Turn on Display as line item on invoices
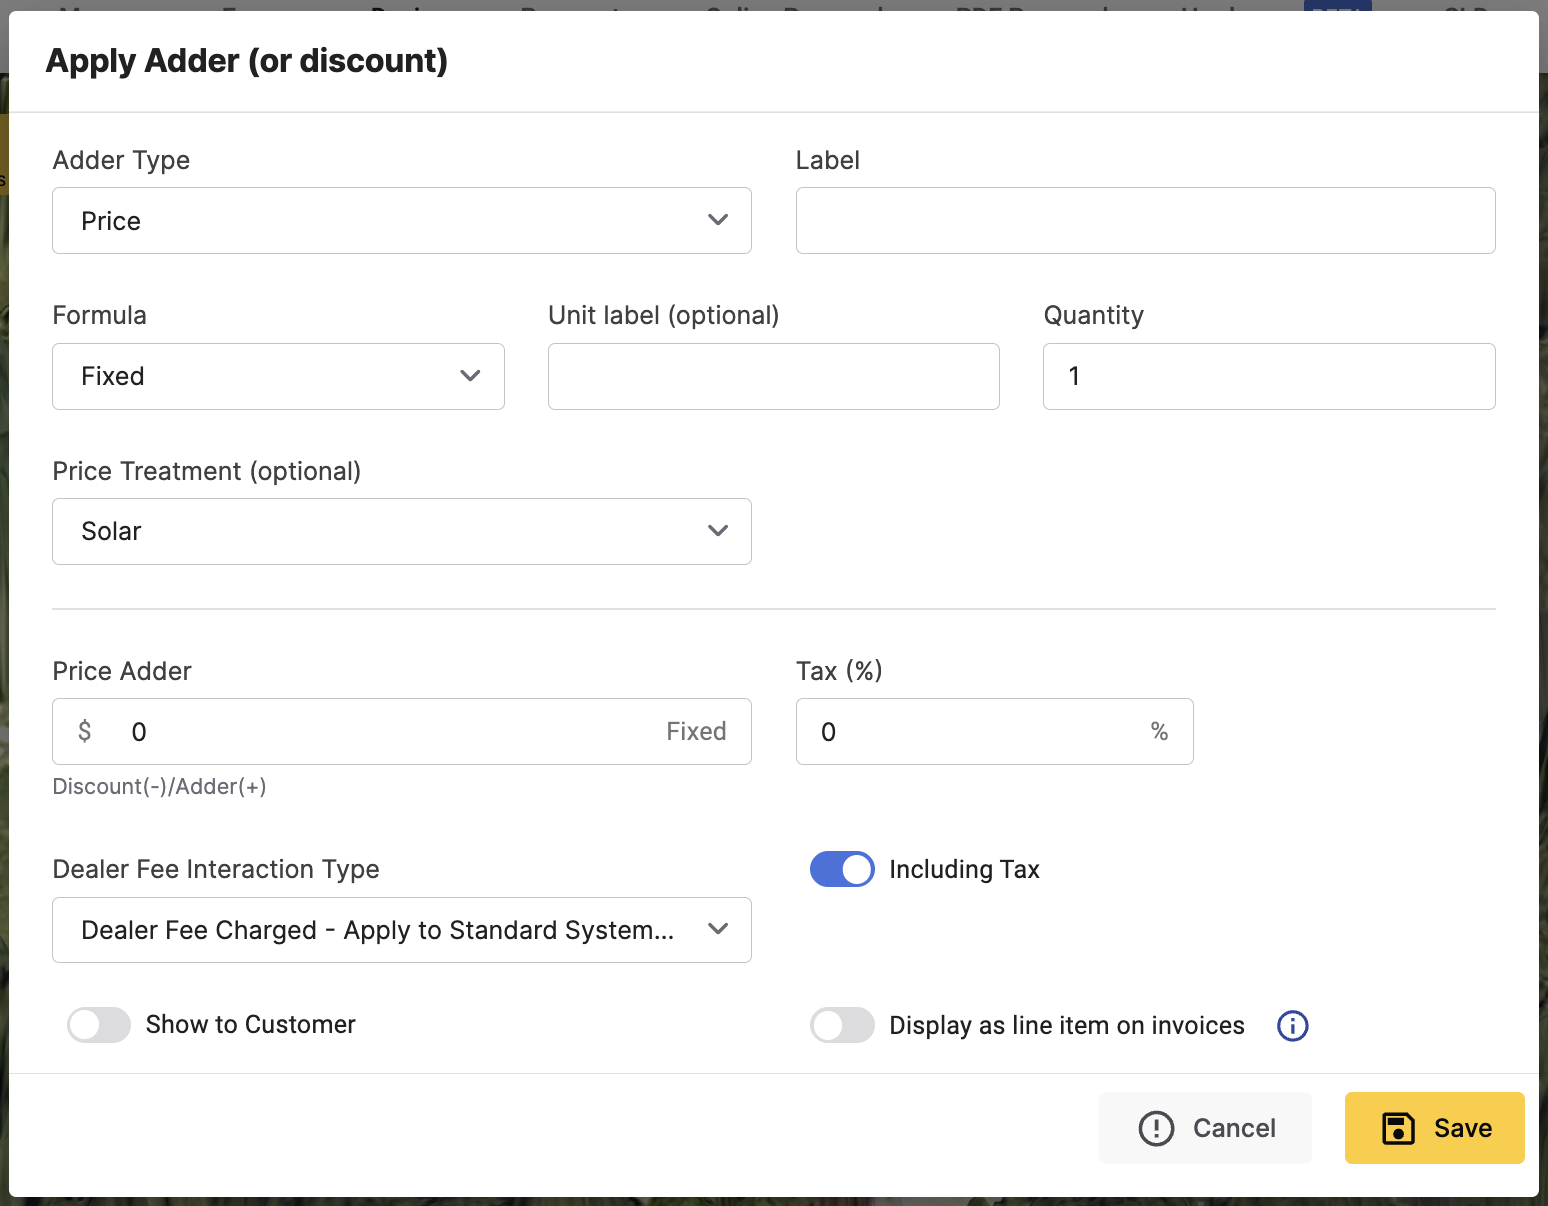This screenshot has width=1548, height=1206. [x=842, y=1025]
